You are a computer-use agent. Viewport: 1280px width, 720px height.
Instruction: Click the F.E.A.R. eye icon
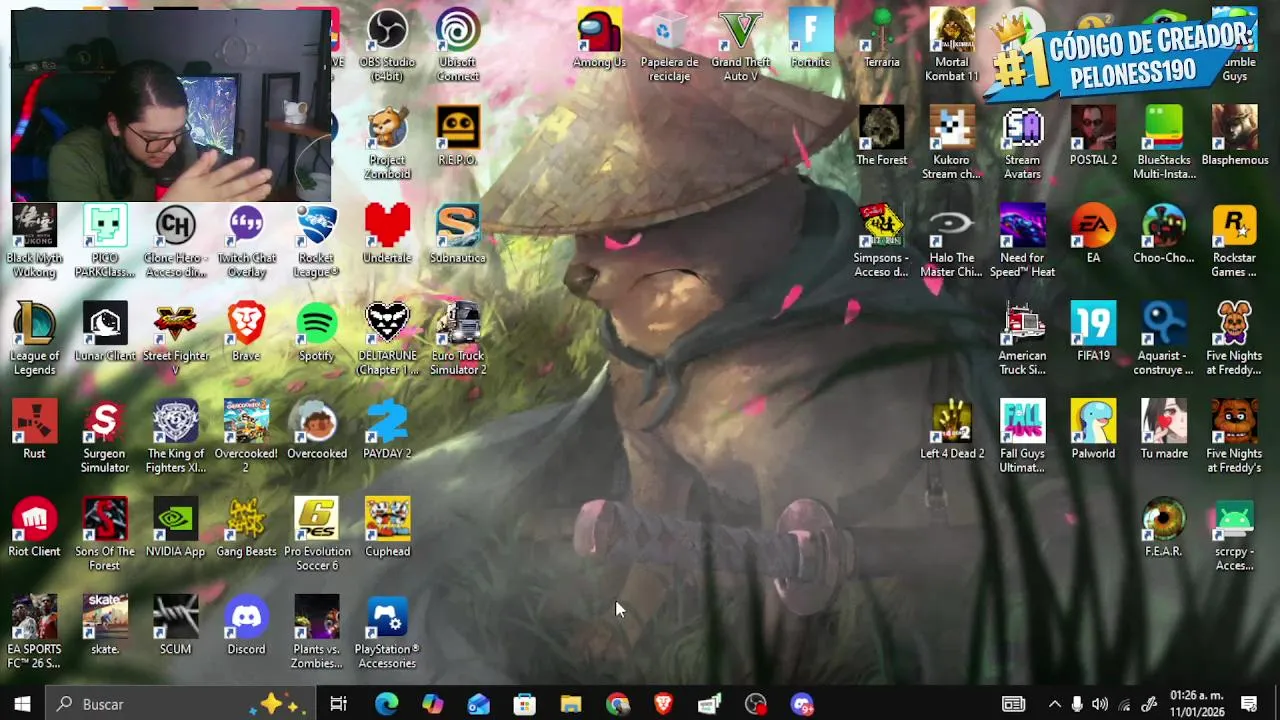(x=1164, y=520)
